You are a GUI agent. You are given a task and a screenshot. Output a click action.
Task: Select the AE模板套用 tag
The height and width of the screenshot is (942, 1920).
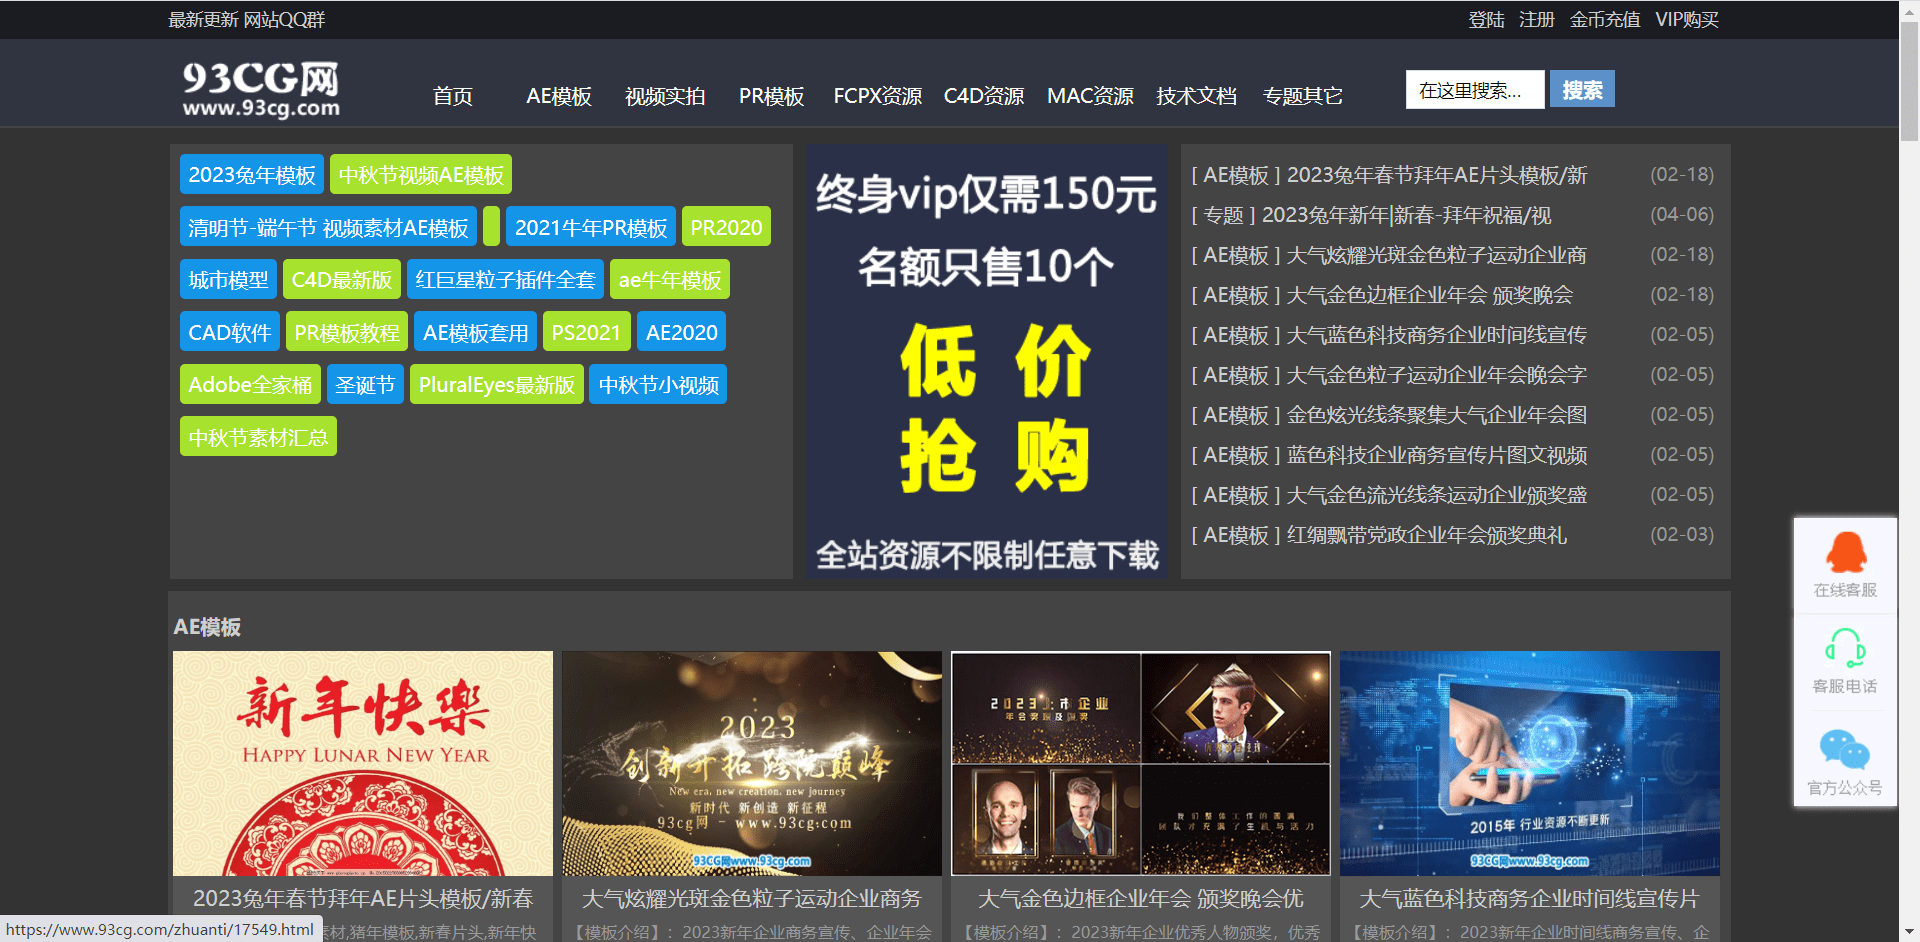(476, 332)
